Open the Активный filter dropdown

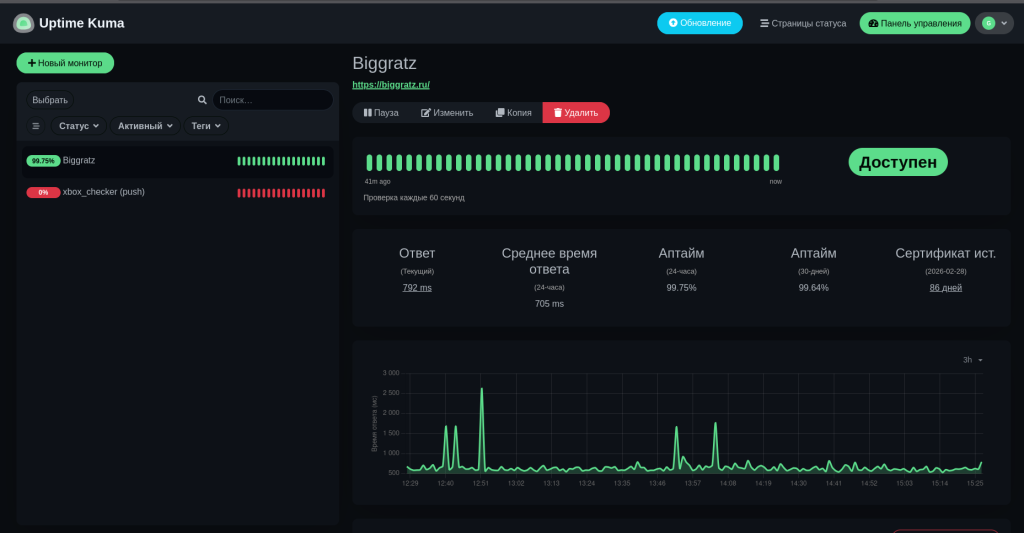pyautogui.click(x=145, y=126)
